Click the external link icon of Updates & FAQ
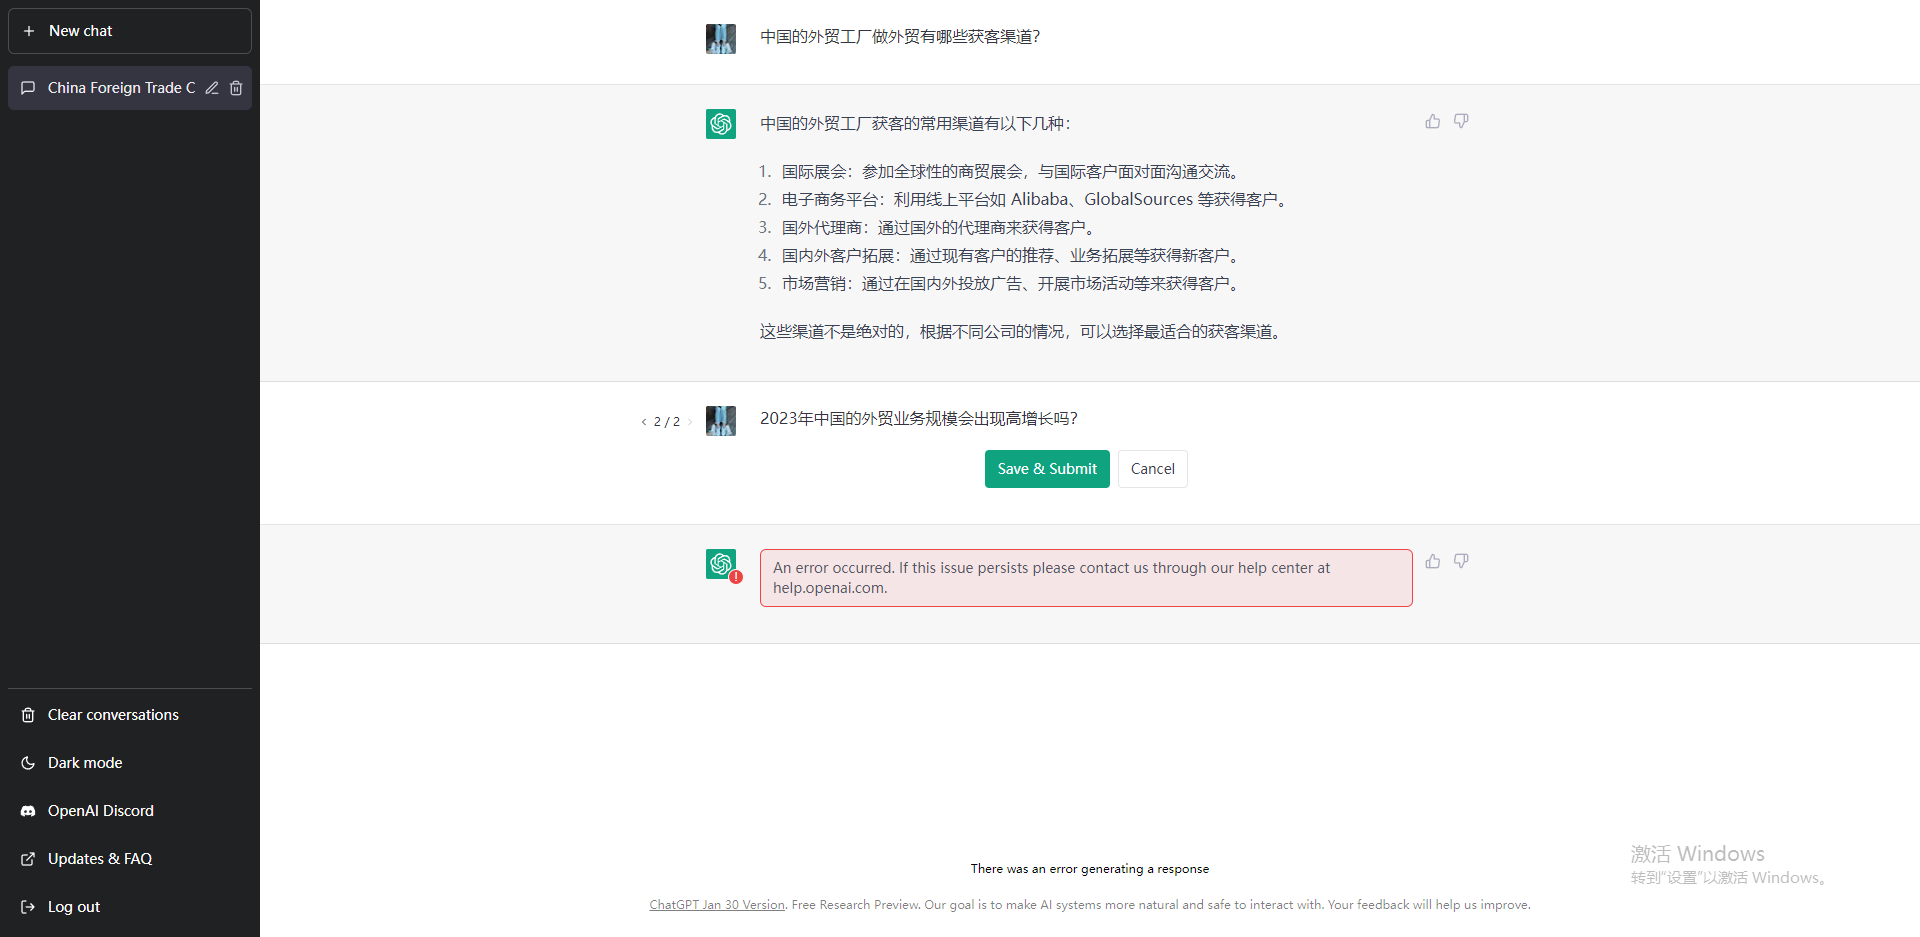The width and height of the screenshot is (1920, 937). 28,859
